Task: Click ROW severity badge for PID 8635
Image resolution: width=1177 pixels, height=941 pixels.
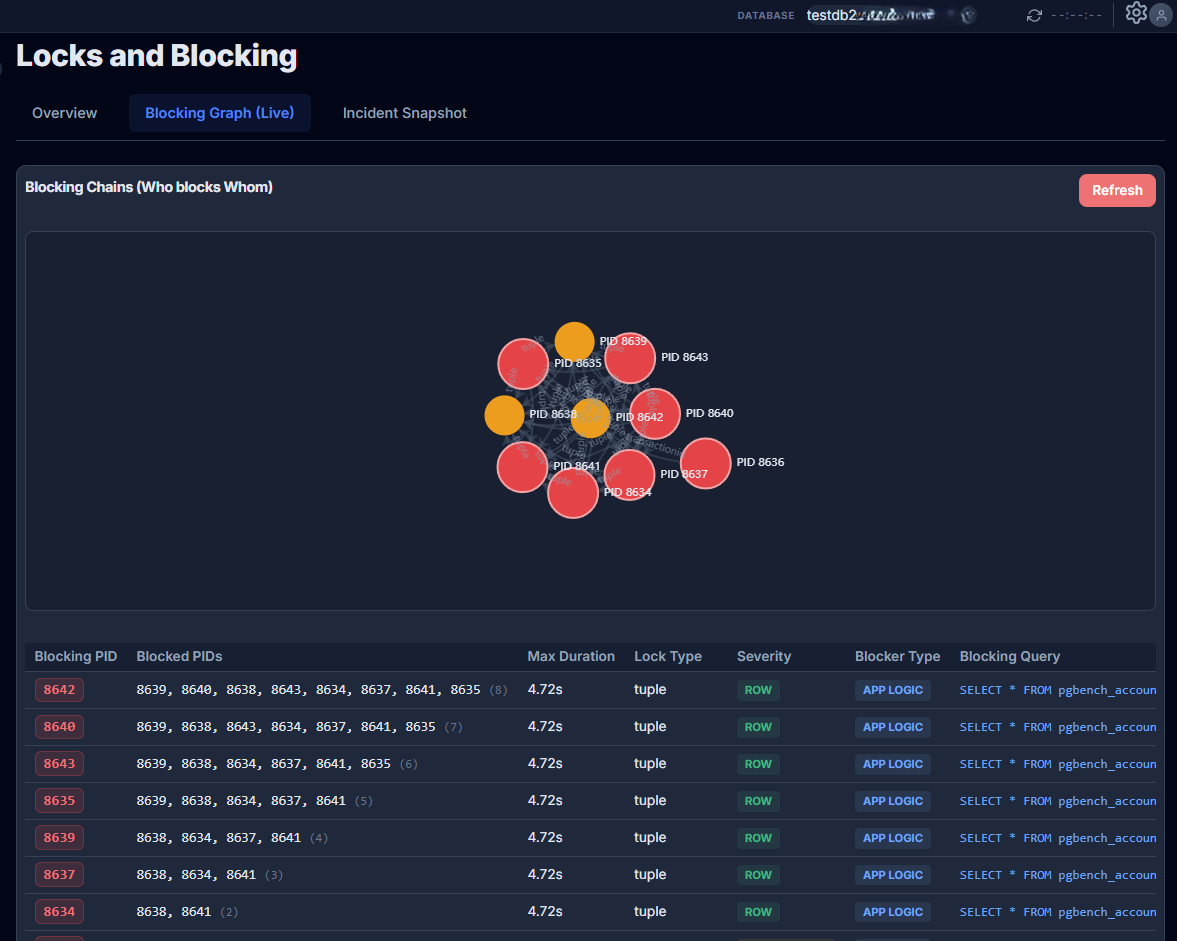Action: click(x=758, y=801)
